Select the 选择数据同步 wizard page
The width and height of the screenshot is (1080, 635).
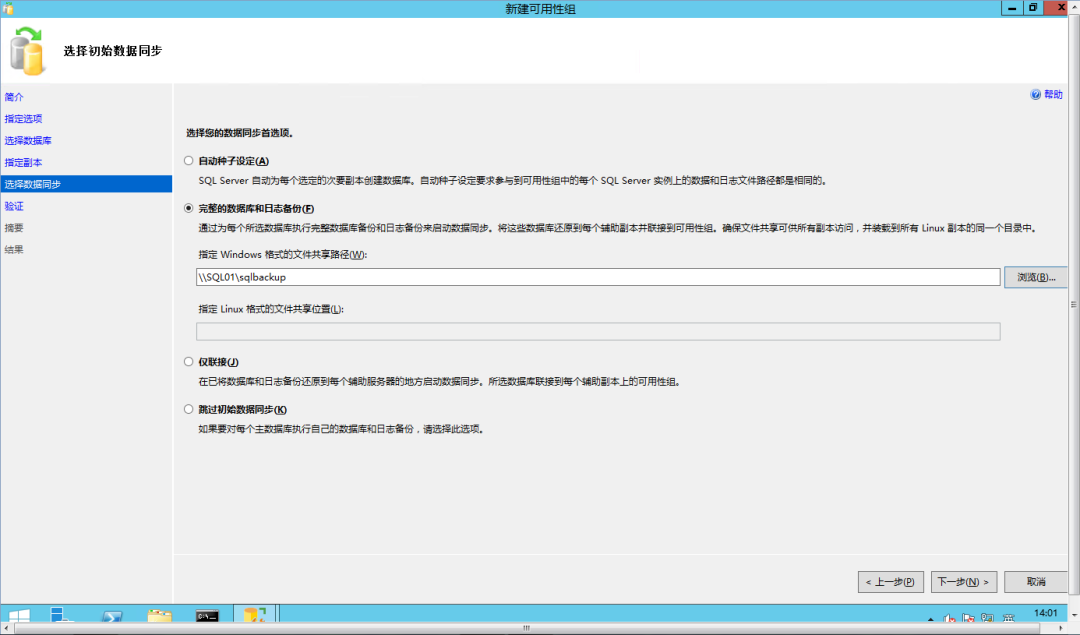(x=86, y=184)
